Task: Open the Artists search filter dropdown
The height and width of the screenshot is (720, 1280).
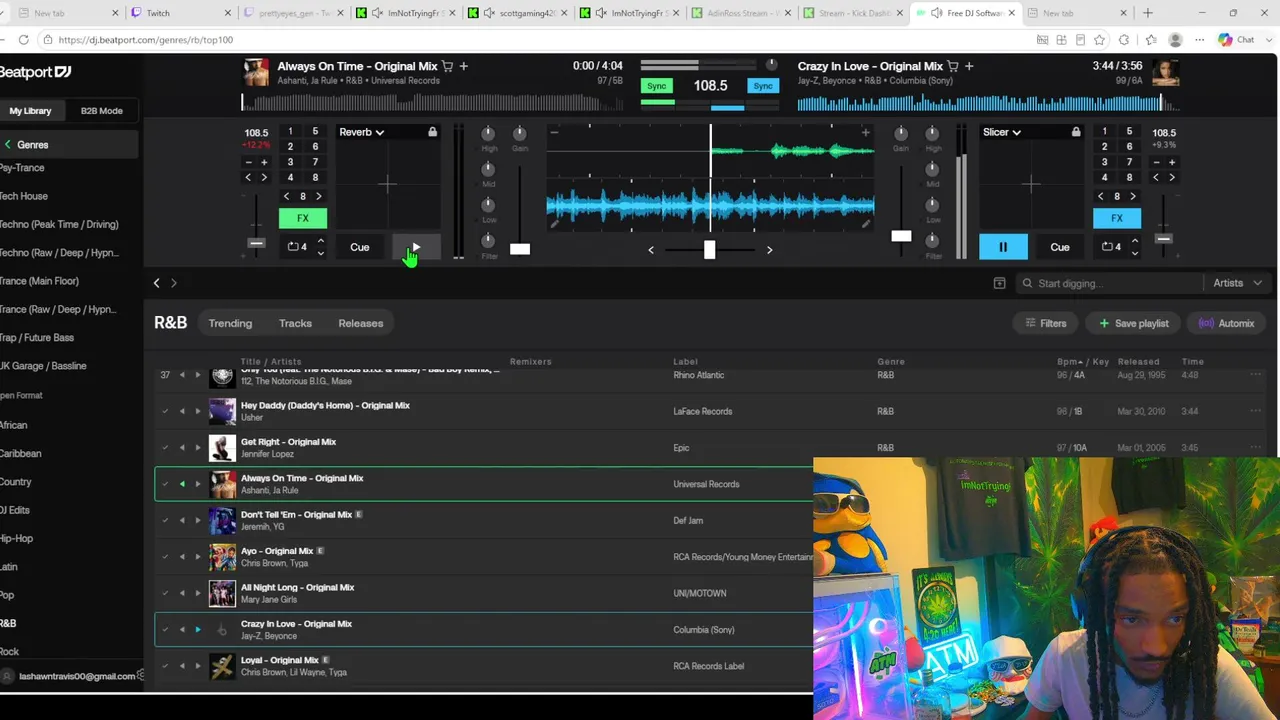Action: [1238, 283]
